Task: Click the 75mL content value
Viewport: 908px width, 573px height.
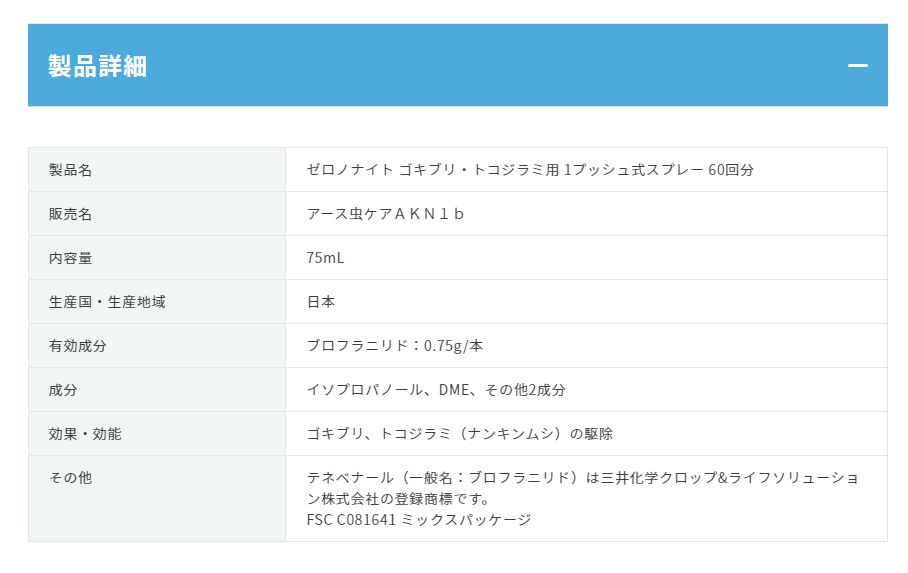Action: (x=325, y=258)
